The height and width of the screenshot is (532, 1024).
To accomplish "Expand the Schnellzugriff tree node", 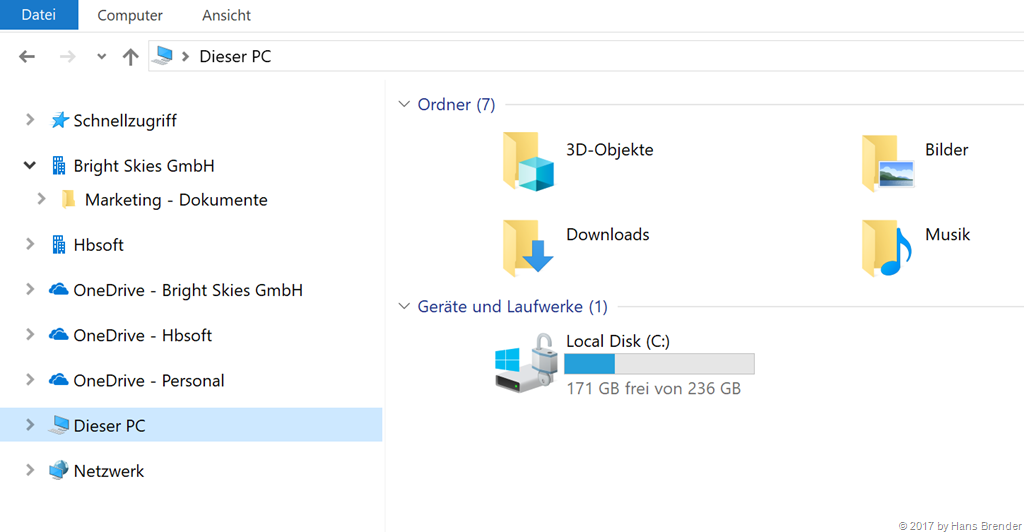I will [x=30, y=120].
